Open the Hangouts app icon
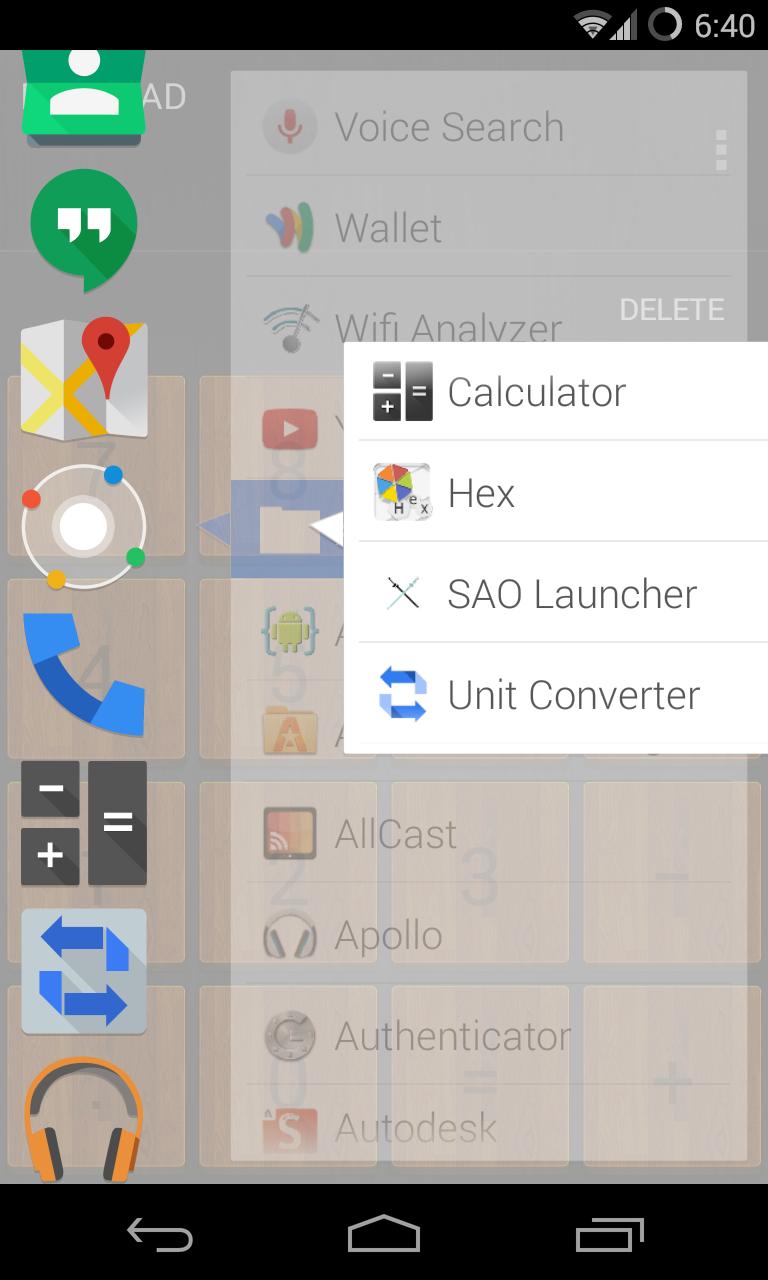 84,229
